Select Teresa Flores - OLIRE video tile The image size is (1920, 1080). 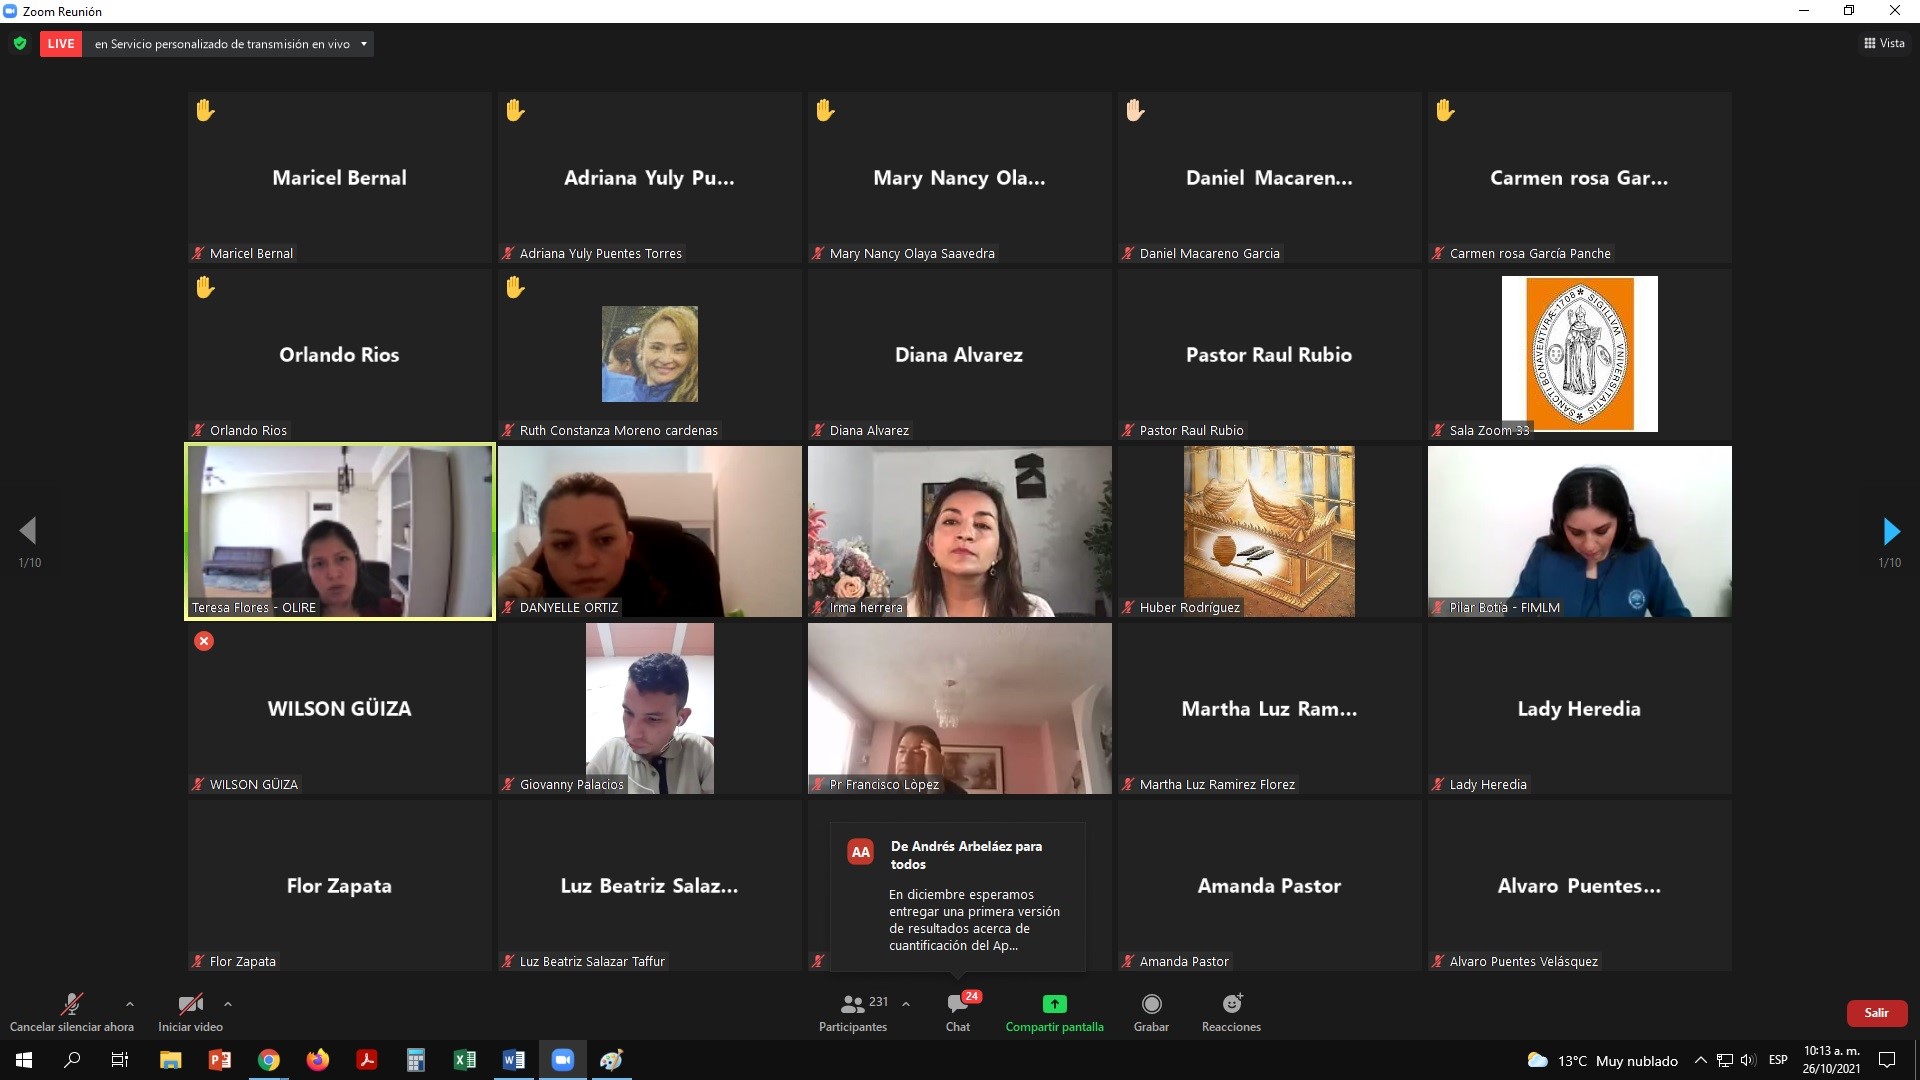[x=340, y=531]
